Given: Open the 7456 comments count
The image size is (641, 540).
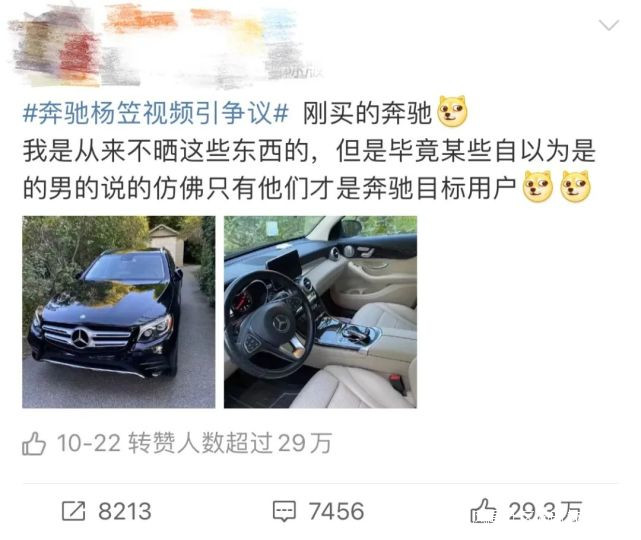Looking at the screenshot, I should [x=336, y=511].
